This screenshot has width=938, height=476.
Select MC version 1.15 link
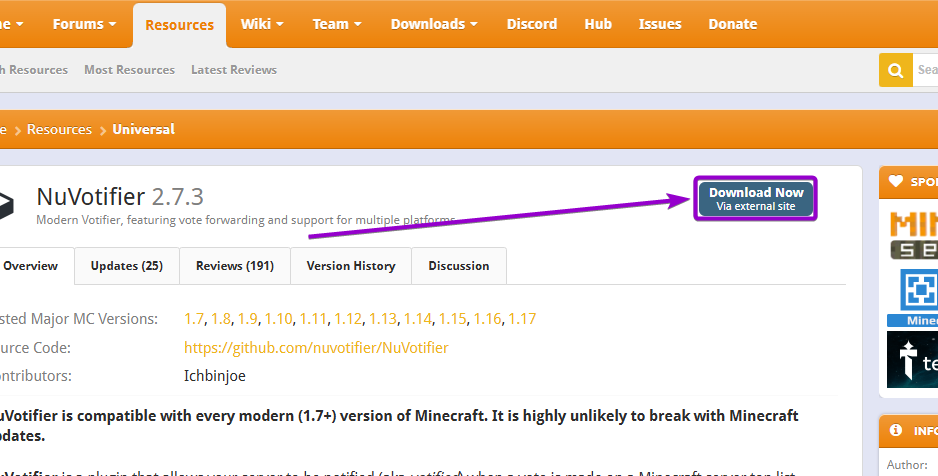point(452,319)
